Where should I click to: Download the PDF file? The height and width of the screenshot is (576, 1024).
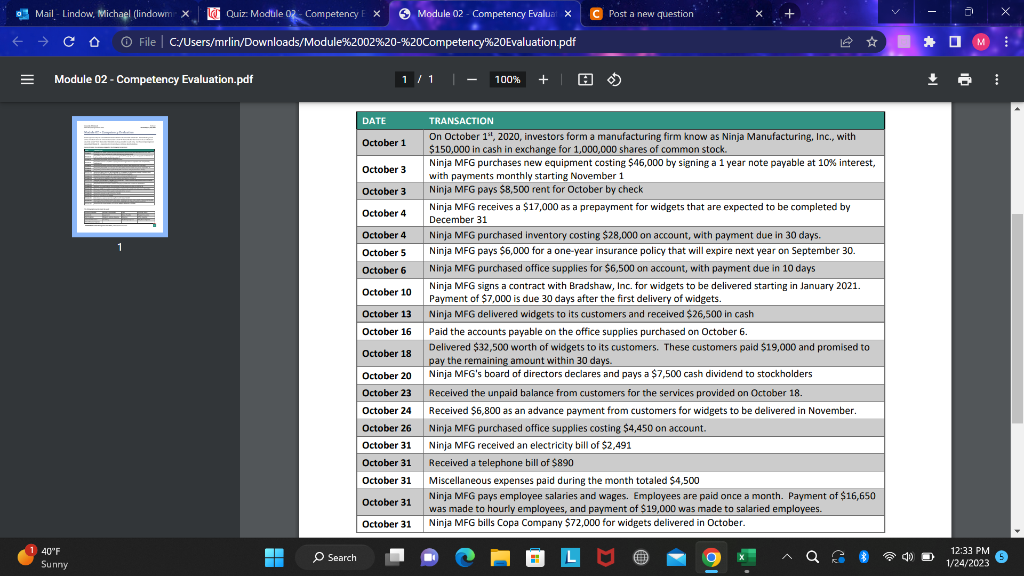click(x=933, y=79)
